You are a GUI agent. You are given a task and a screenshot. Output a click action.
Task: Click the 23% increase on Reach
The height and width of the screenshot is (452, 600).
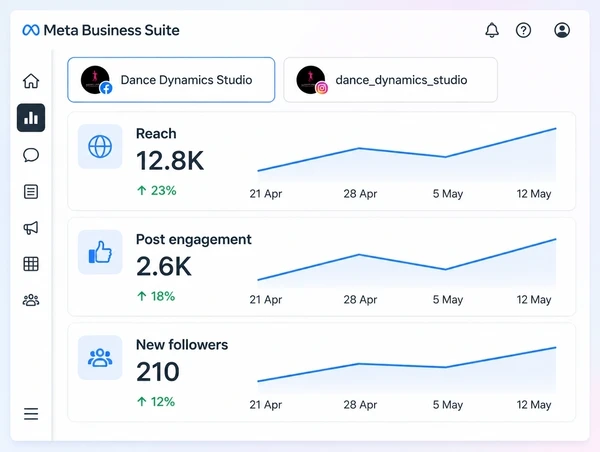(x=157, y=190)
